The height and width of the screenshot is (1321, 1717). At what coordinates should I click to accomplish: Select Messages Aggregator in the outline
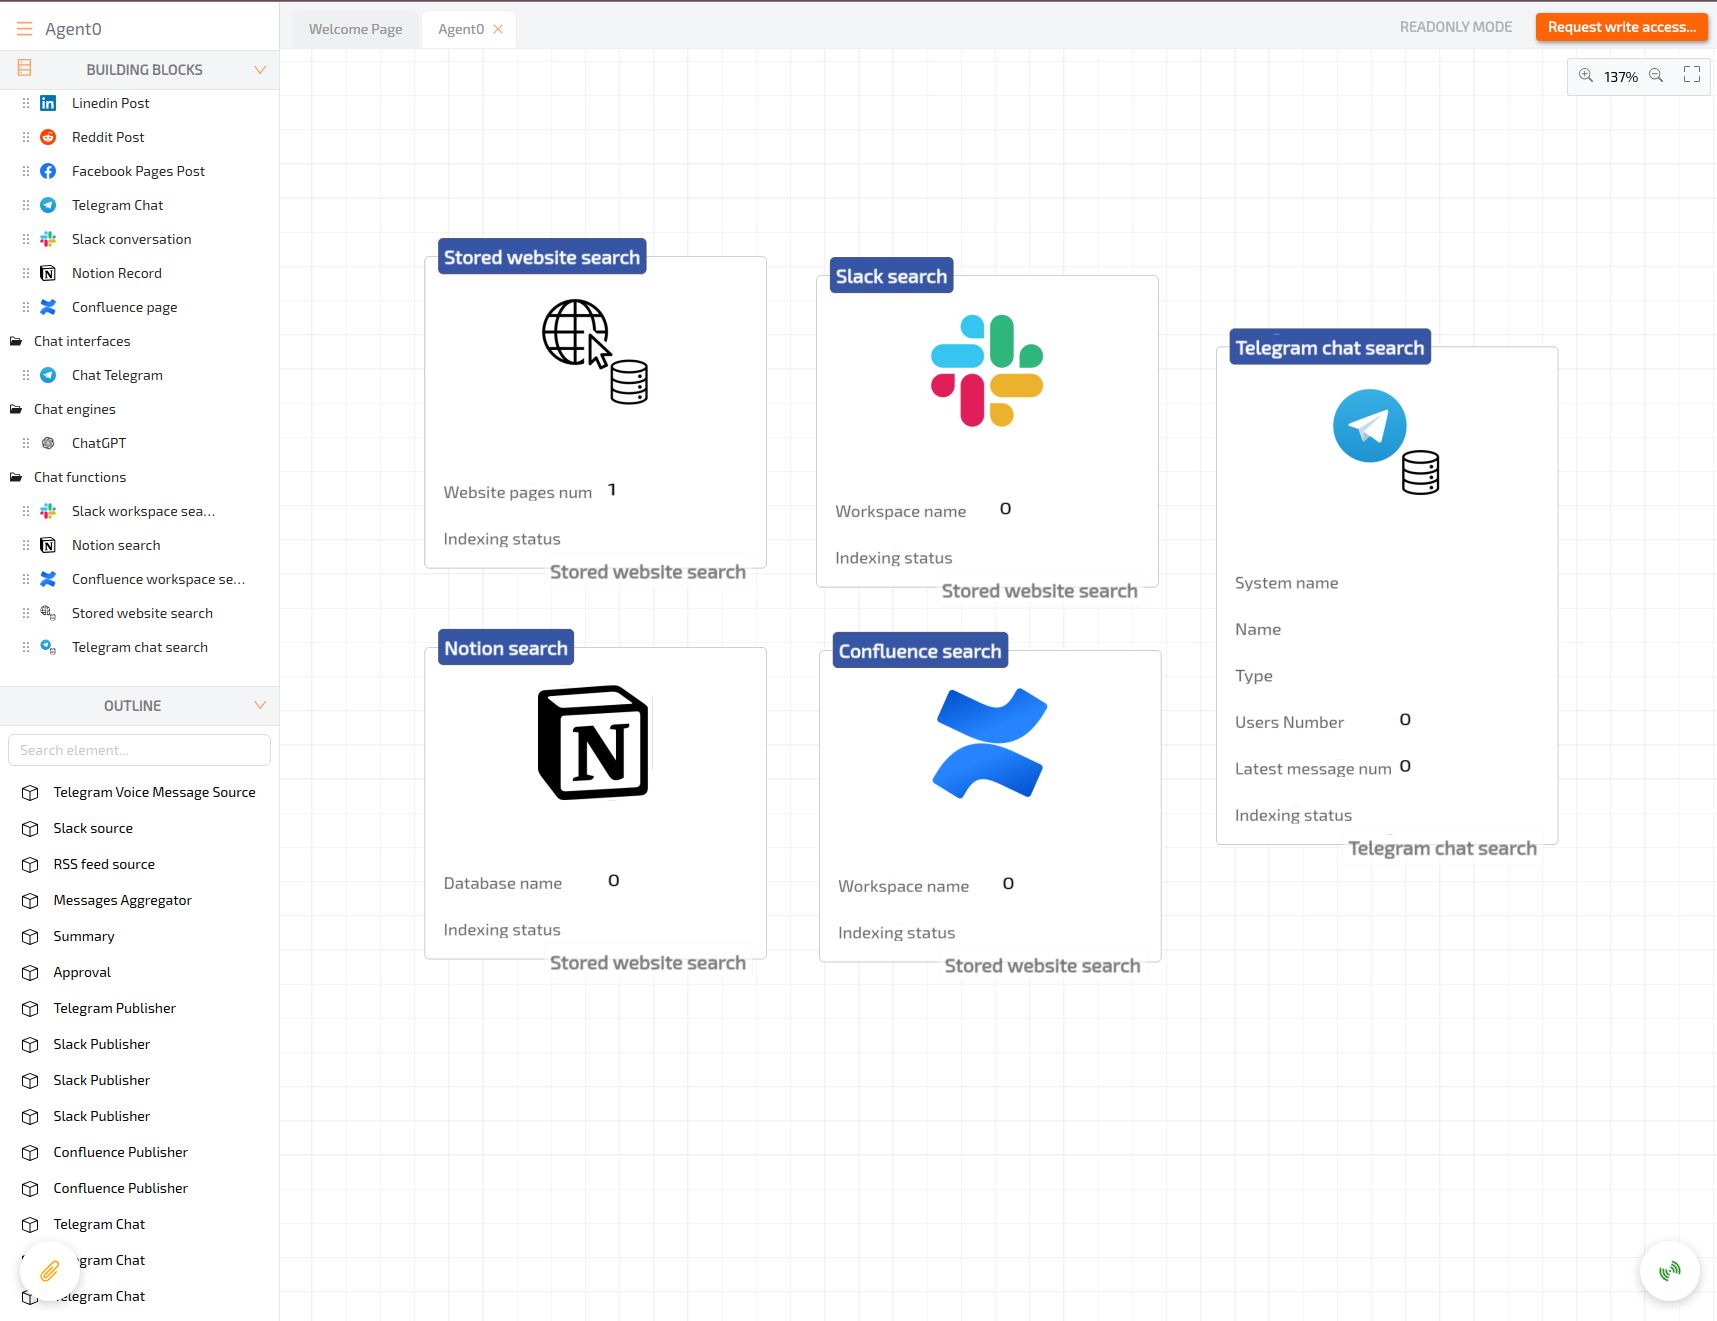click(122, 901)
